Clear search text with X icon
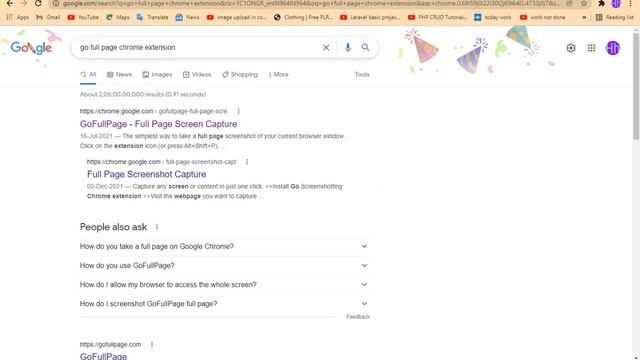Screen dimensions: 640x360 (326, 47)
